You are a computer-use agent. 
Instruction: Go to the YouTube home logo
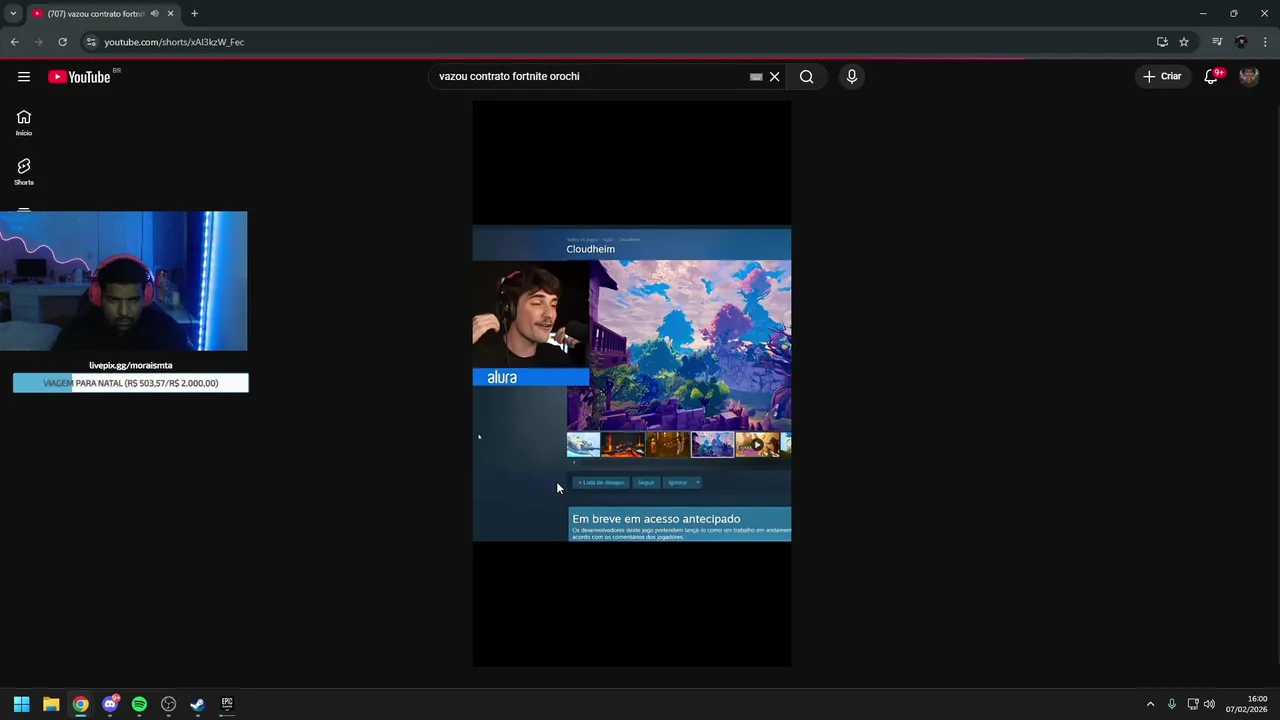pyautogui.click(x=79, y=77)
